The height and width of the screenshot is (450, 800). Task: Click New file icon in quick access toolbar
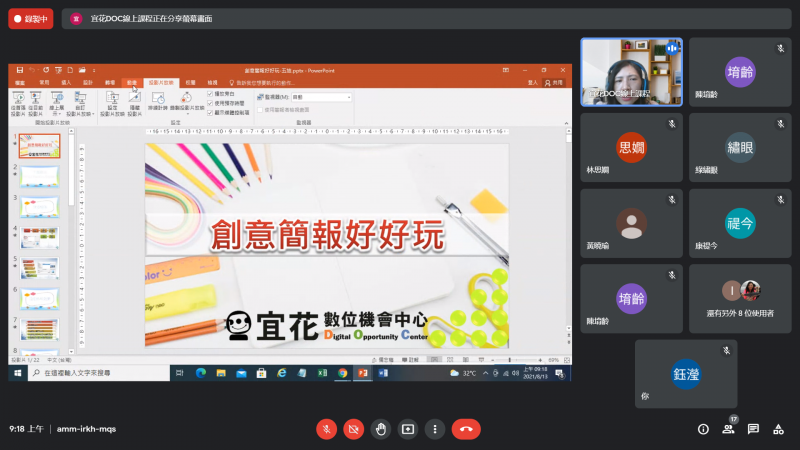70,70
